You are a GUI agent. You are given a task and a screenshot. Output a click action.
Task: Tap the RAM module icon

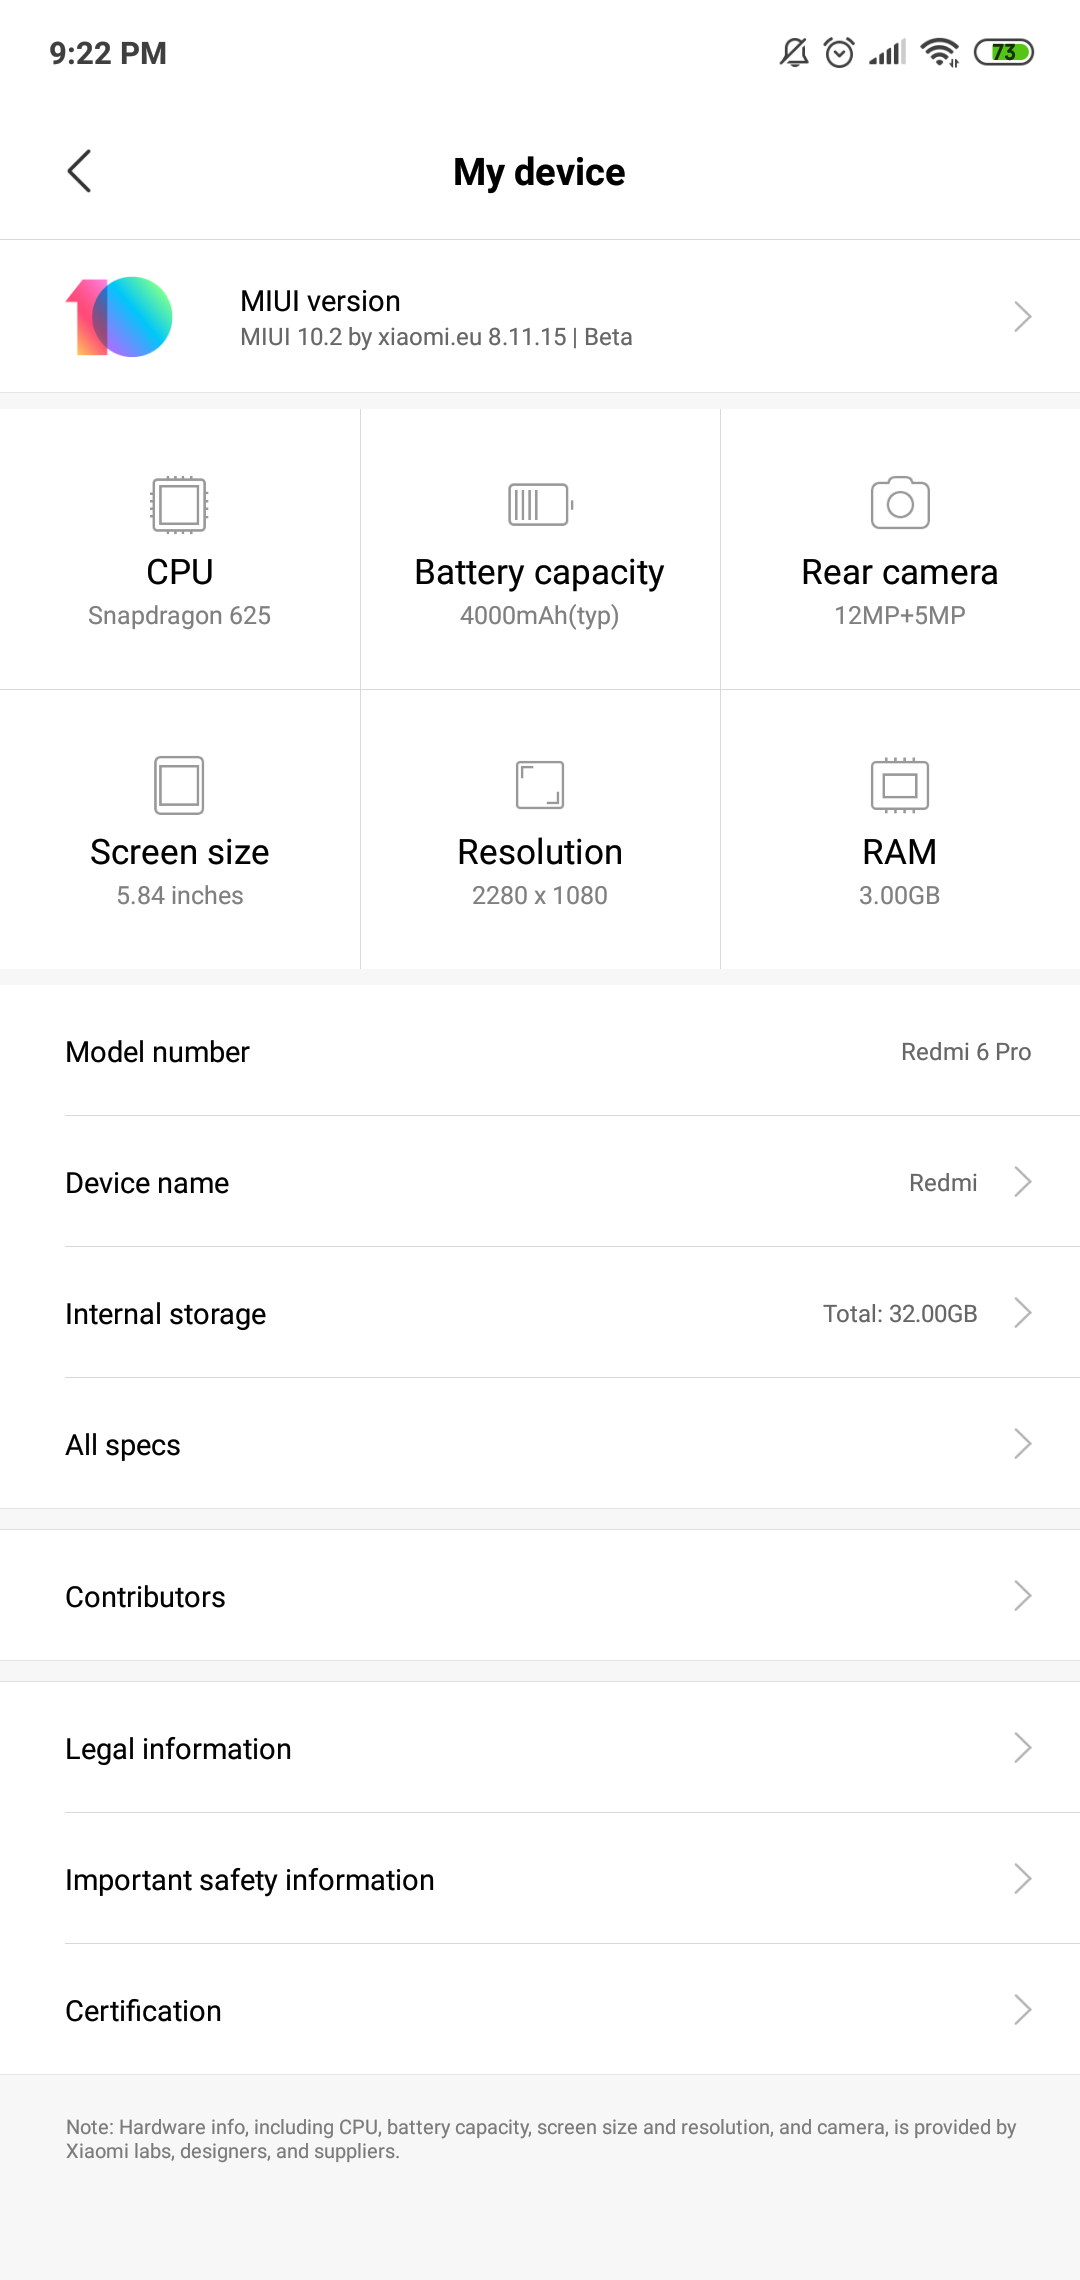[900, 785]
